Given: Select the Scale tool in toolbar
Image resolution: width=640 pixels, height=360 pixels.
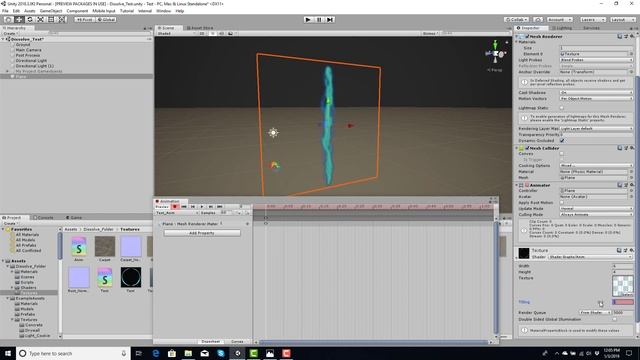Looking at the screenshot, I should [40, 20].
